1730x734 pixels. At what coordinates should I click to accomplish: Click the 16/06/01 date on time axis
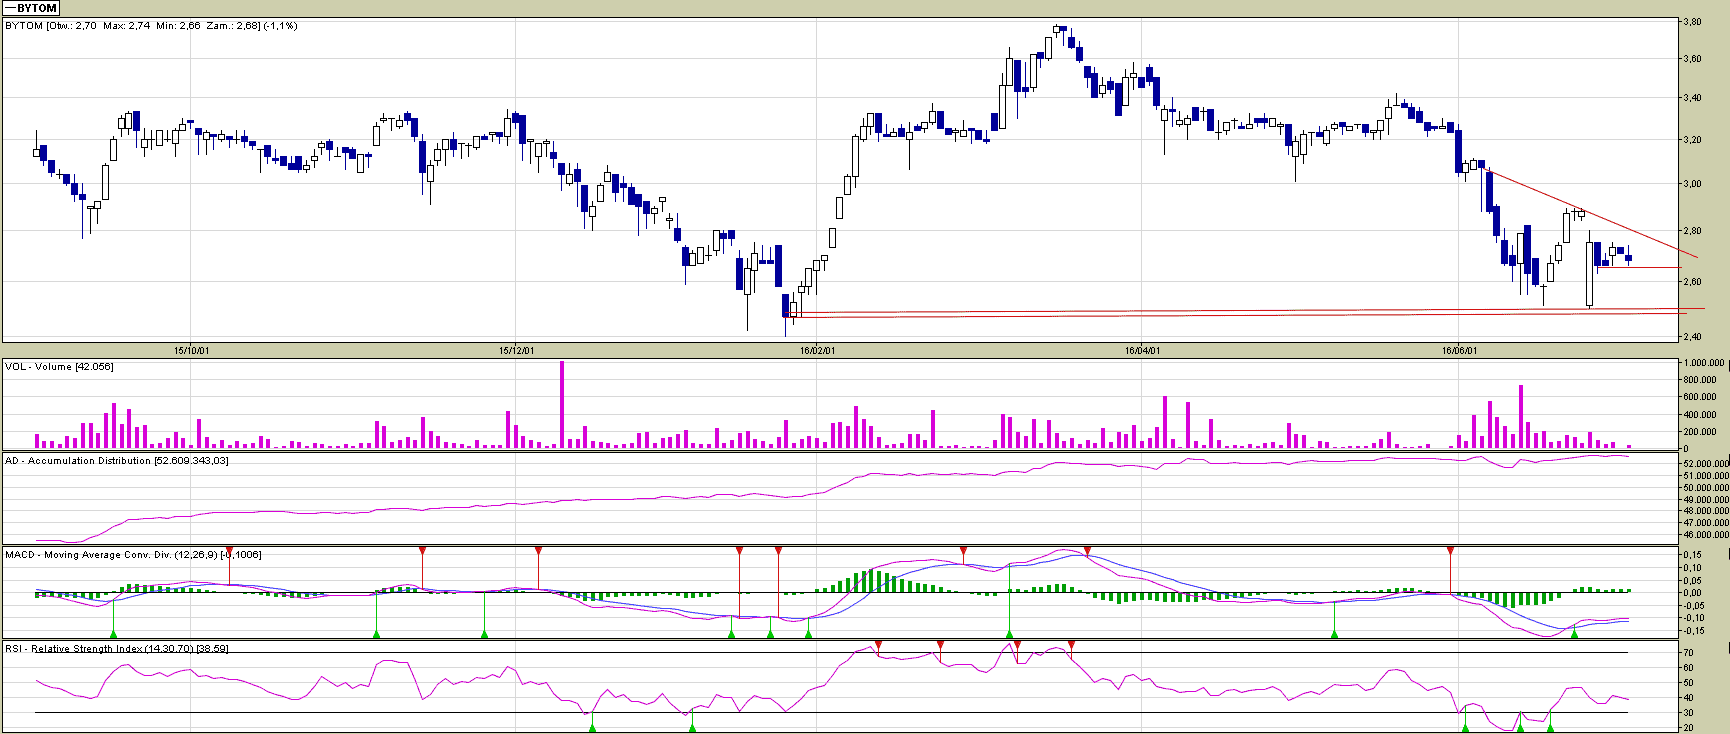coord(1459,351)
